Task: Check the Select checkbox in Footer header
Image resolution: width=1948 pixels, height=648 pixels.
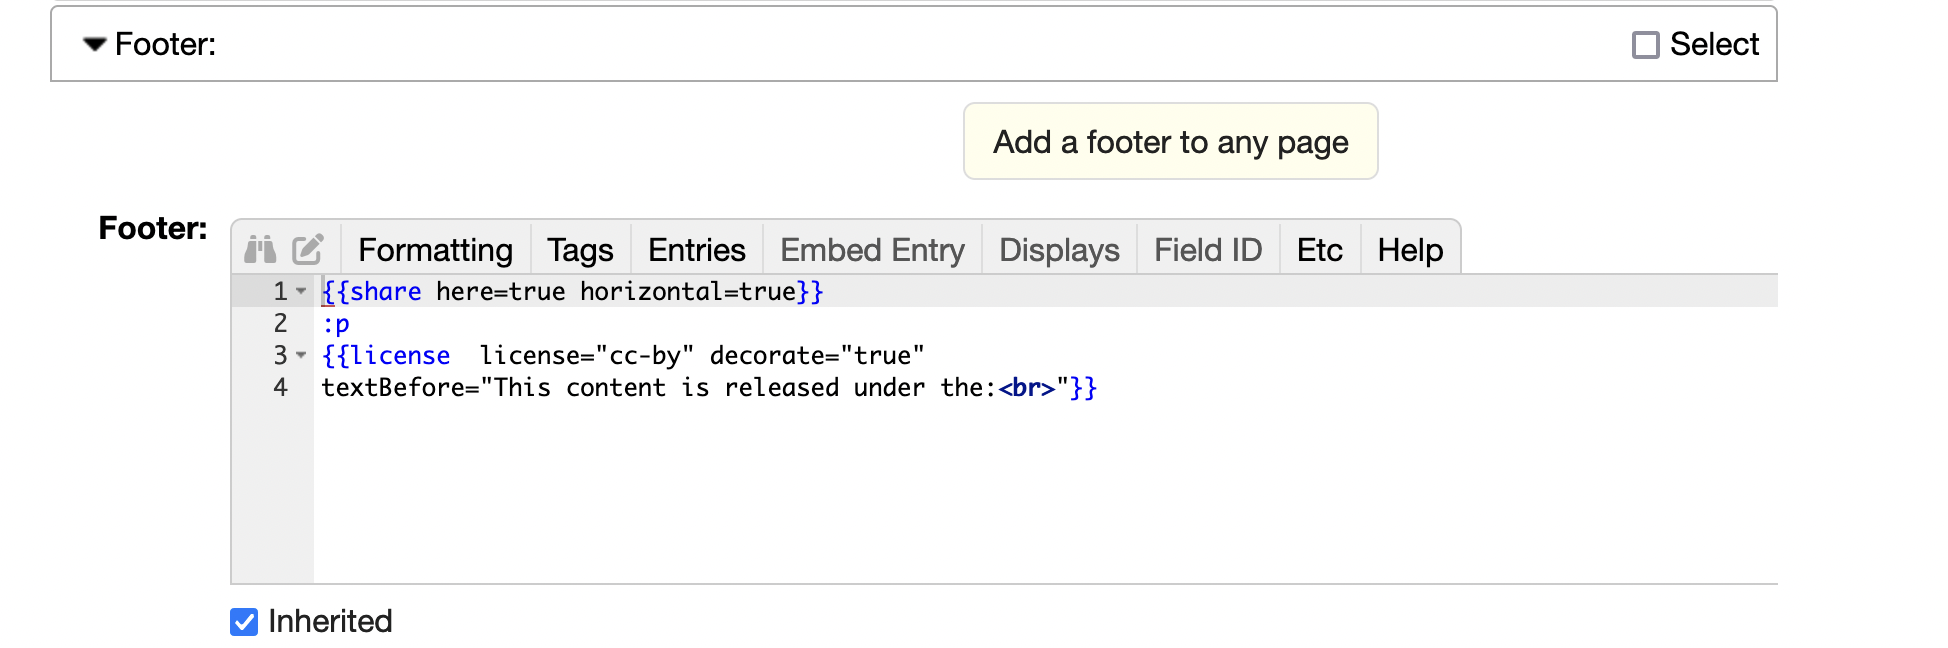Action: click(x=1645, y=45)
